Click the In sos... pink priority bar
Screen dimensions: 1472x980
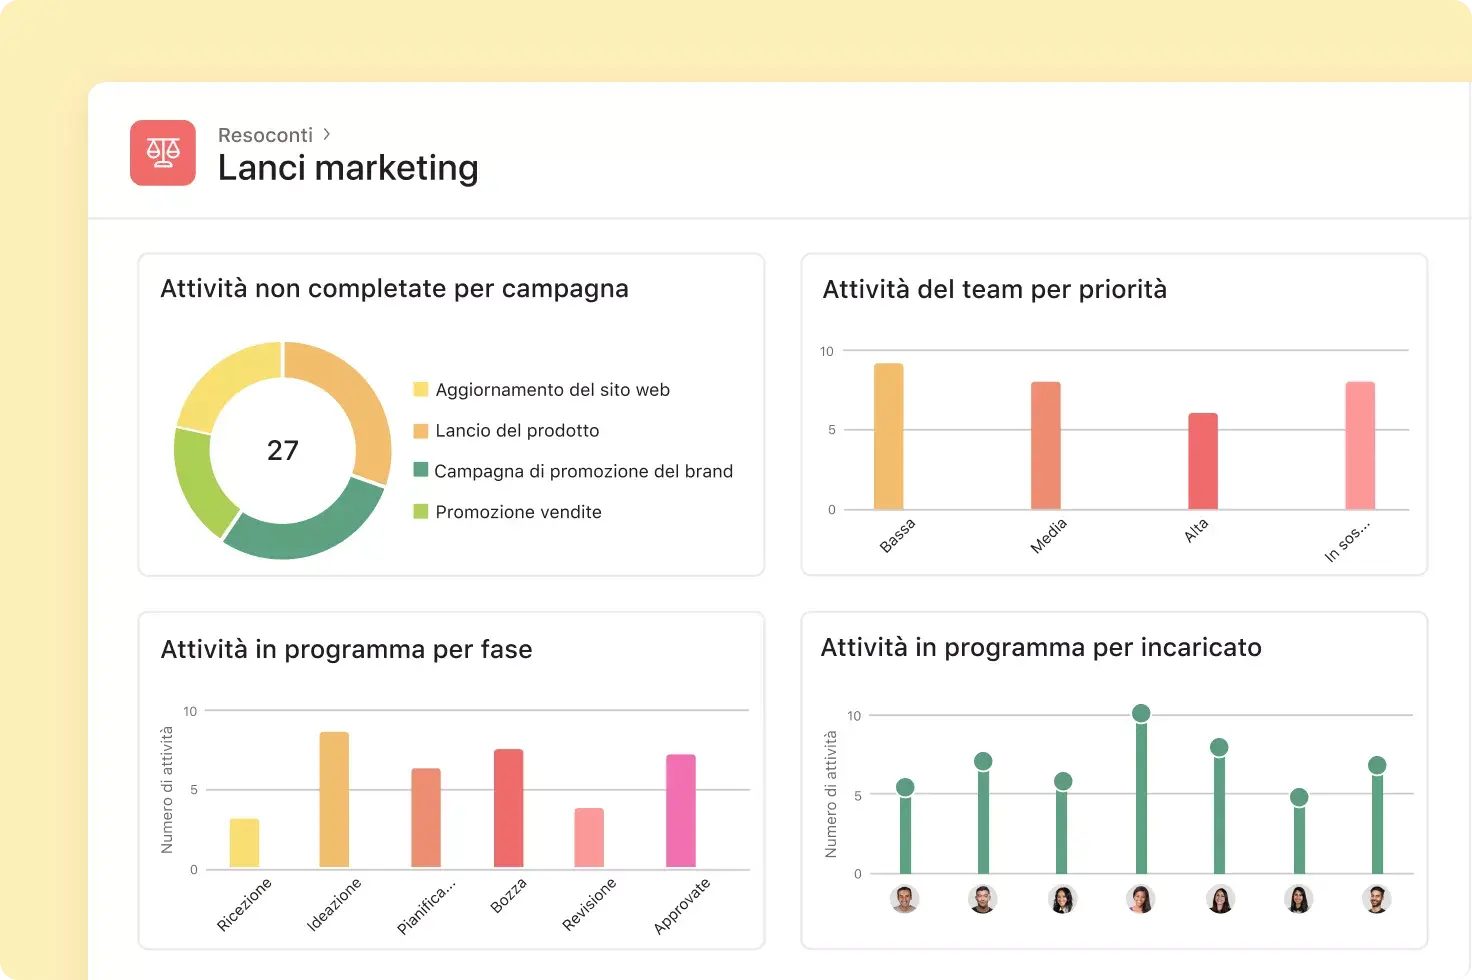(x=1360, y=445)
